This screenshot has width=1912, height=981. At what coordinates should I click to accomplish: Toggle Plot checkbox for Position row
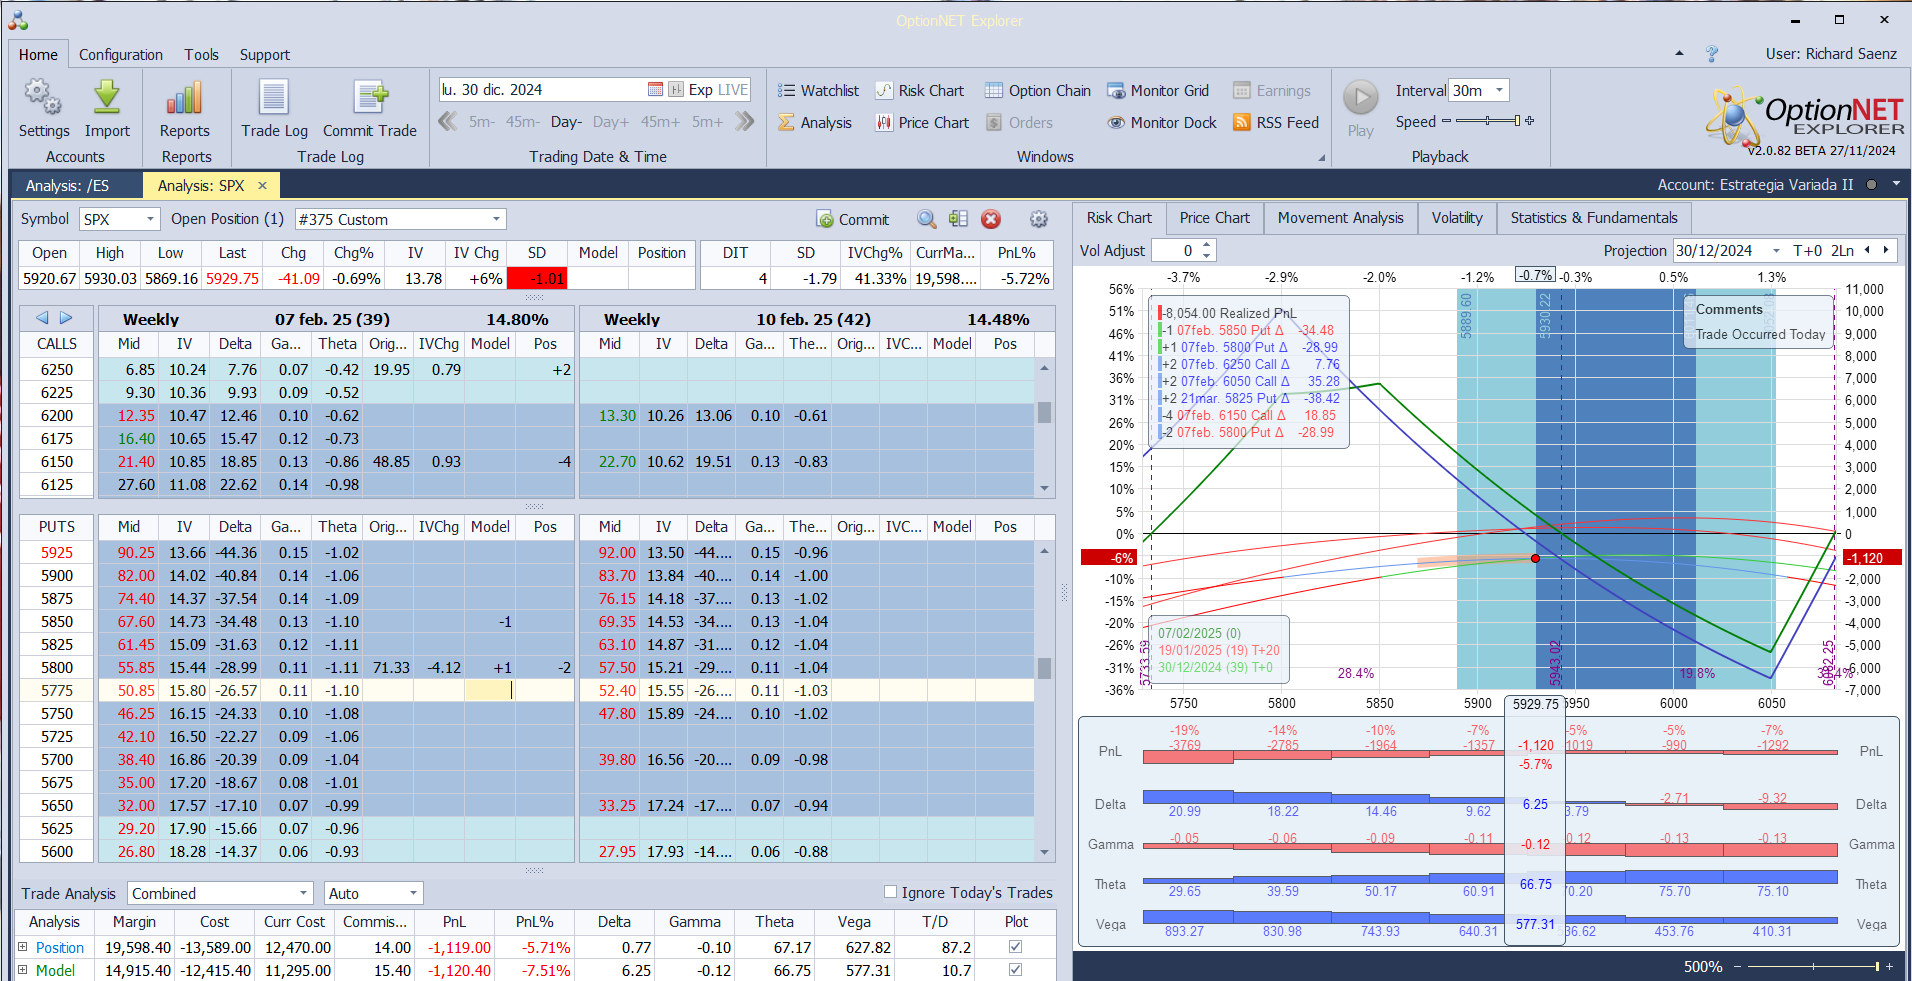(1016, 947)
